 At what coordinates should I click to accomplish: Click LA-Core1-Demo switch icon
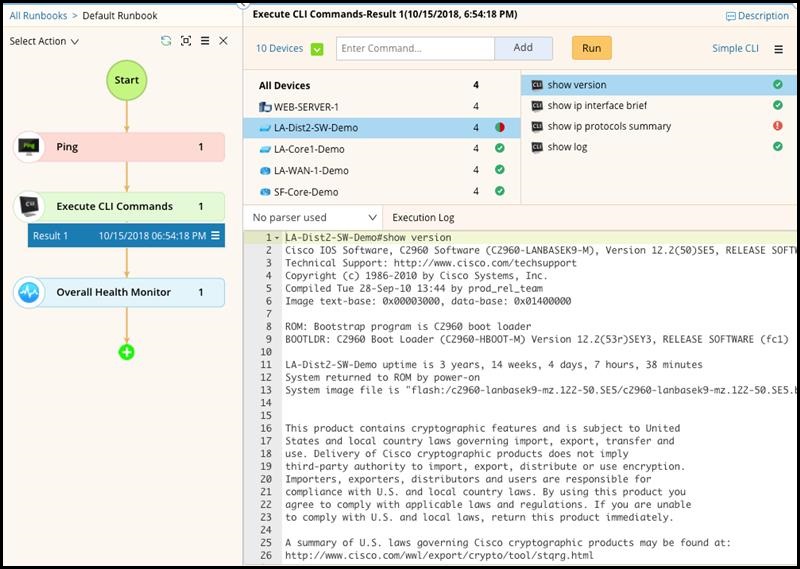tap(265, 150)
